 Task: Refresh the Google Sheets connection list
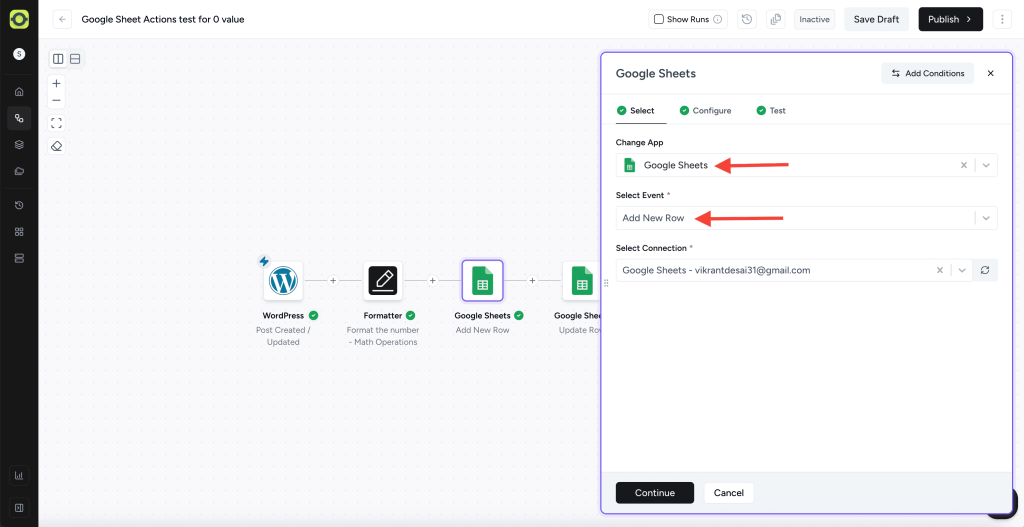[x=985, y=270]
